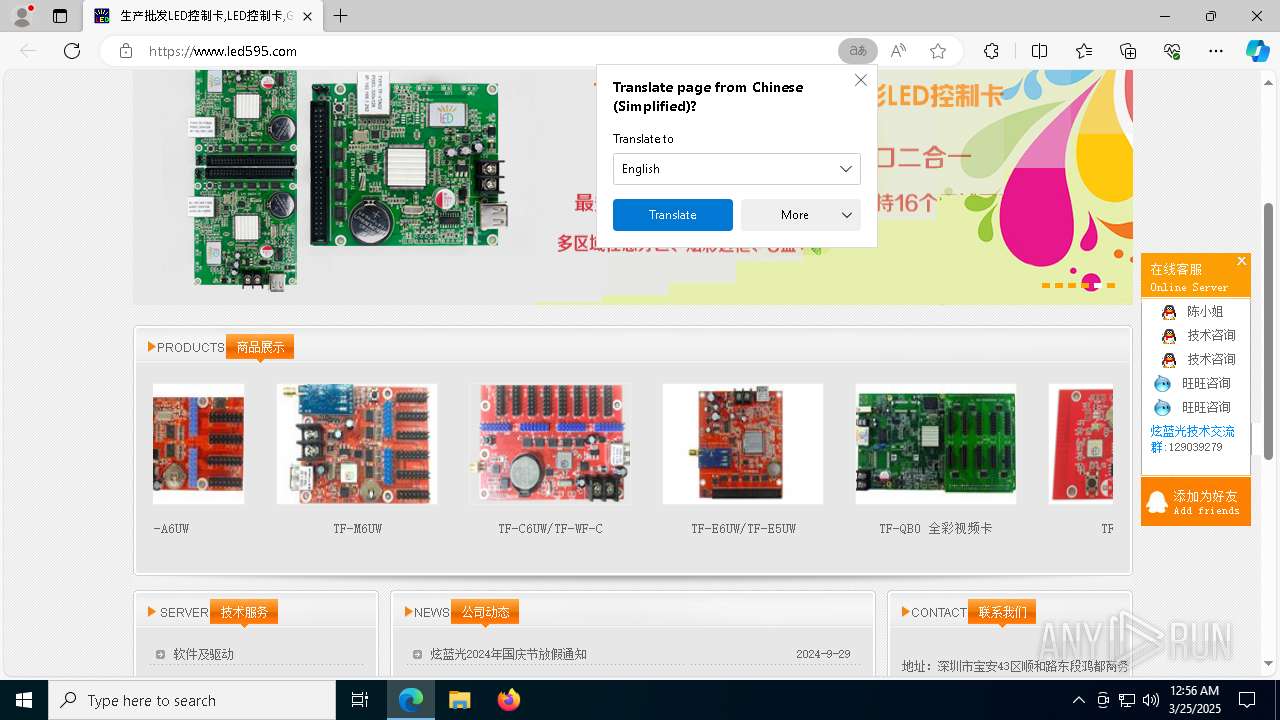Open File Explorer from taskbar
The image size is (1280, 720).
coord(459,700)
